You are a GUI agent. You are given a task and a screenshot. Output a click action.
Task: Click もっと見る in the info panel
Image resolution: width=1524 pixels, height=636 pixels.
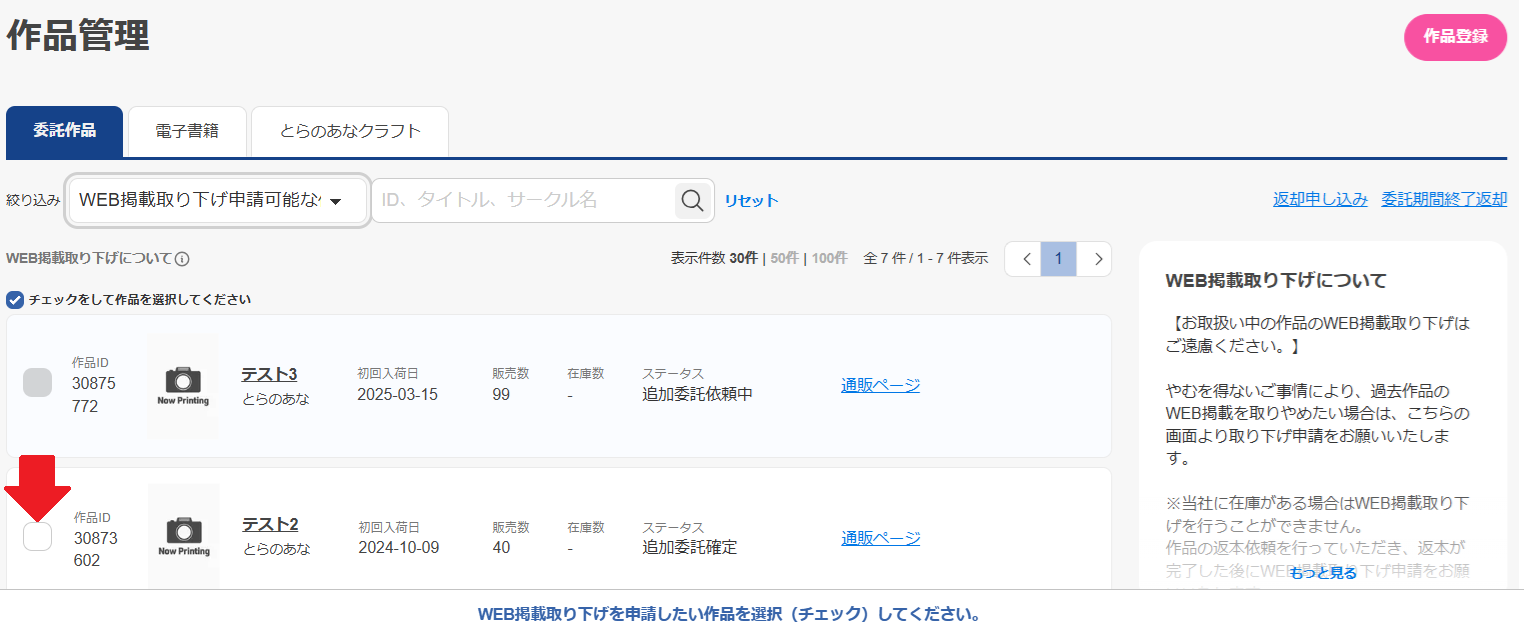tap(1324, 572)
